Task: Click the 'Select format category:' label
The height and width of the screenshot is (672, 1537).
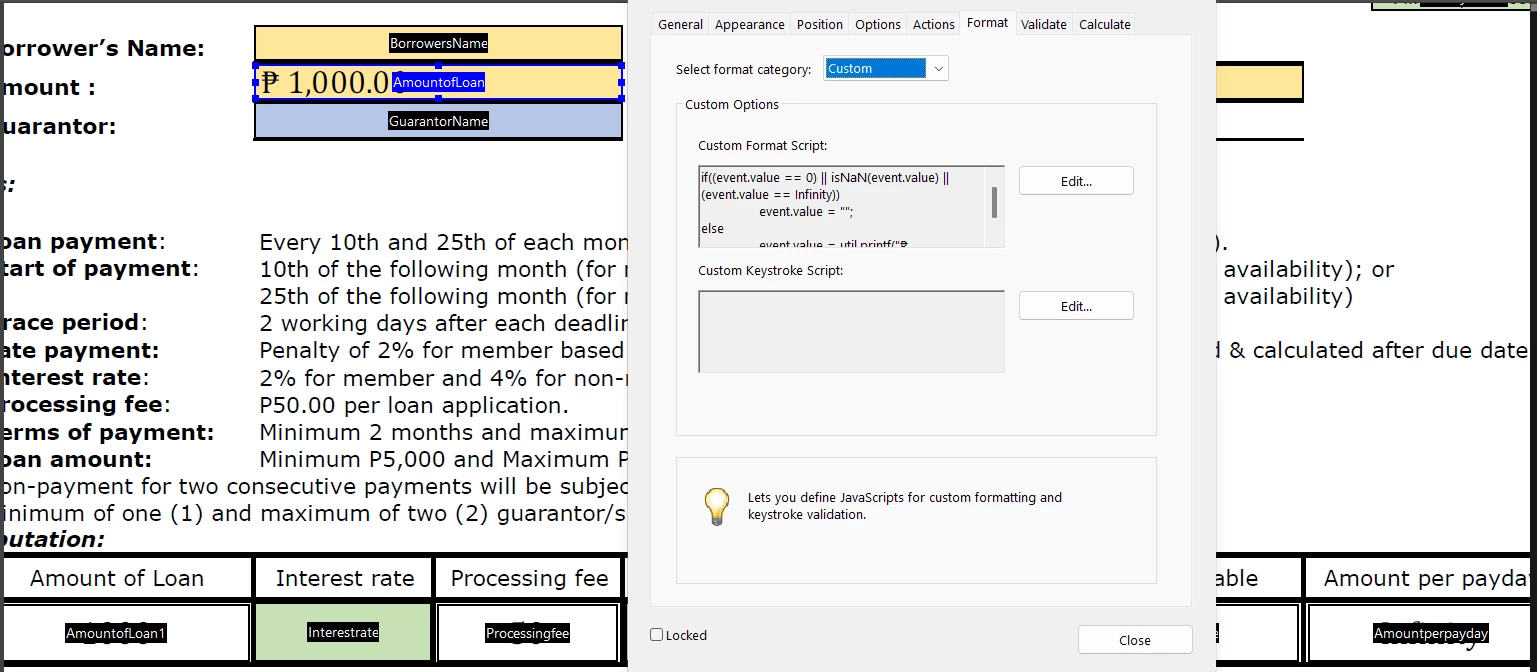Action: pyautogui.click(x=744, y=69)
